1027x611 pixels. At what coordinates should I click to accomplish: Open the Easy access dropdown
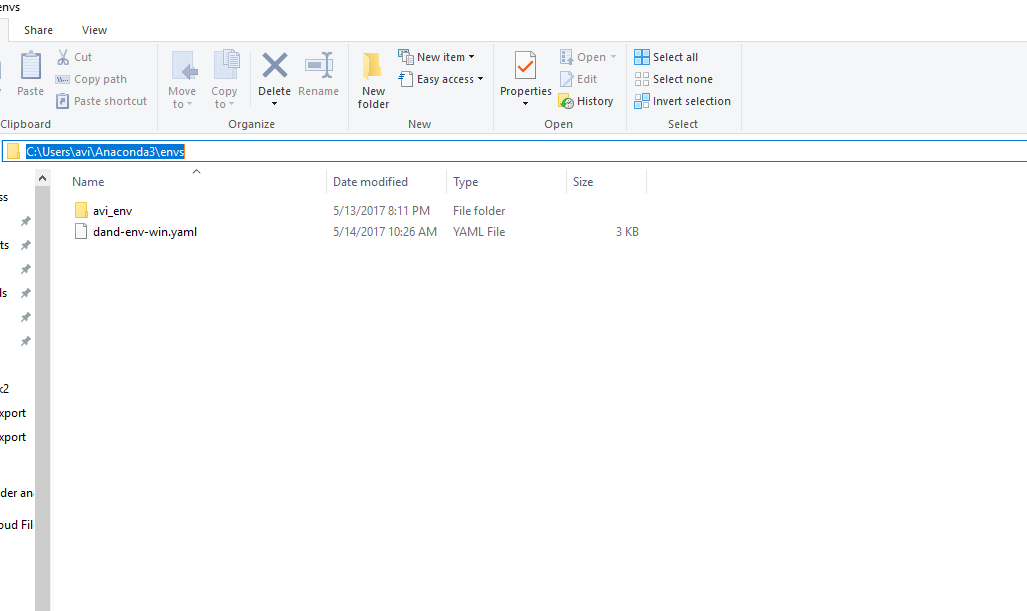[x=441, y=78]
